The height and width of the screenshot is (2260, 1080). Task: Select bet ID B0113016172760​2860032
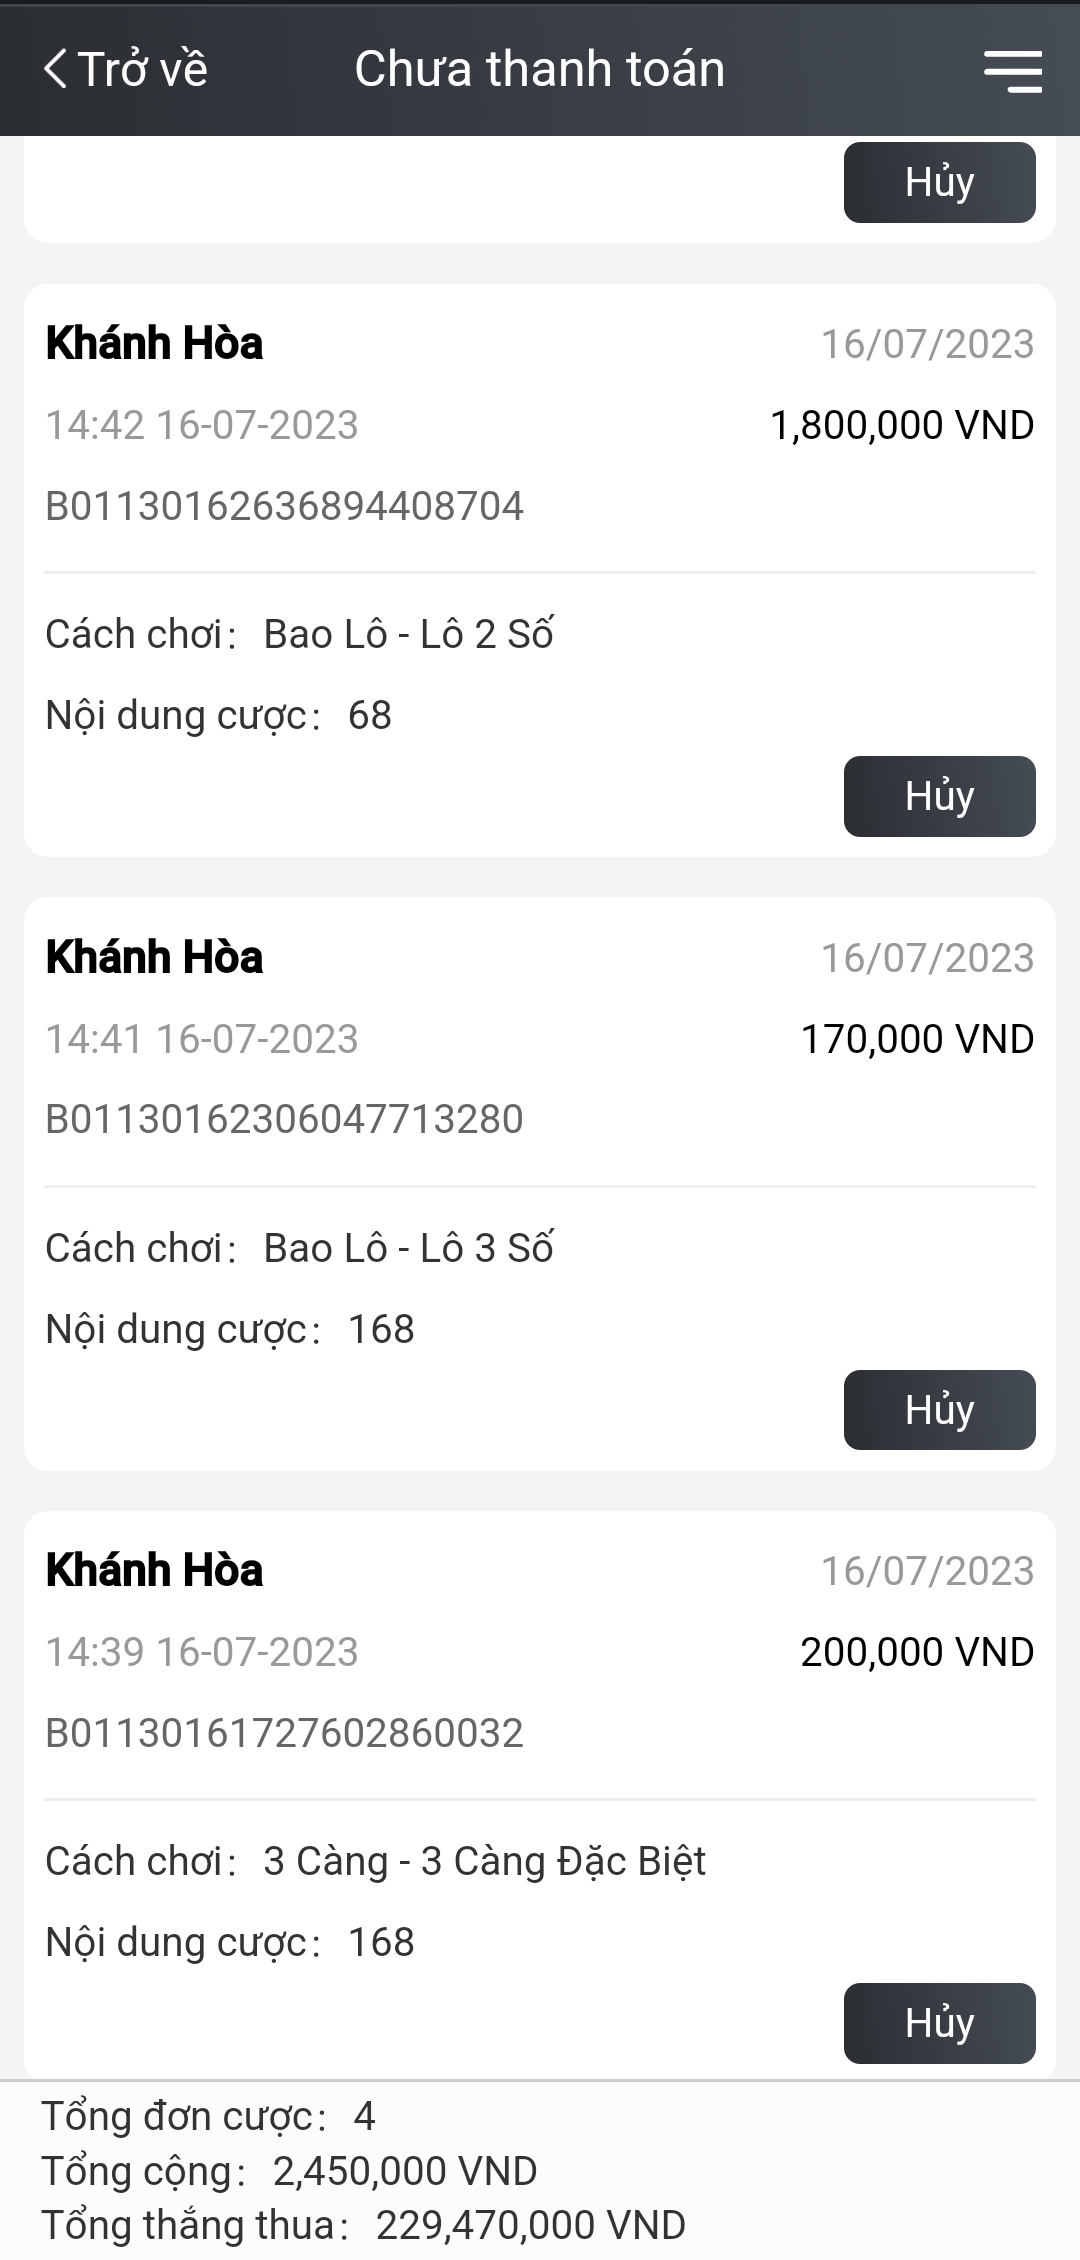click(x=284, y=1733)
